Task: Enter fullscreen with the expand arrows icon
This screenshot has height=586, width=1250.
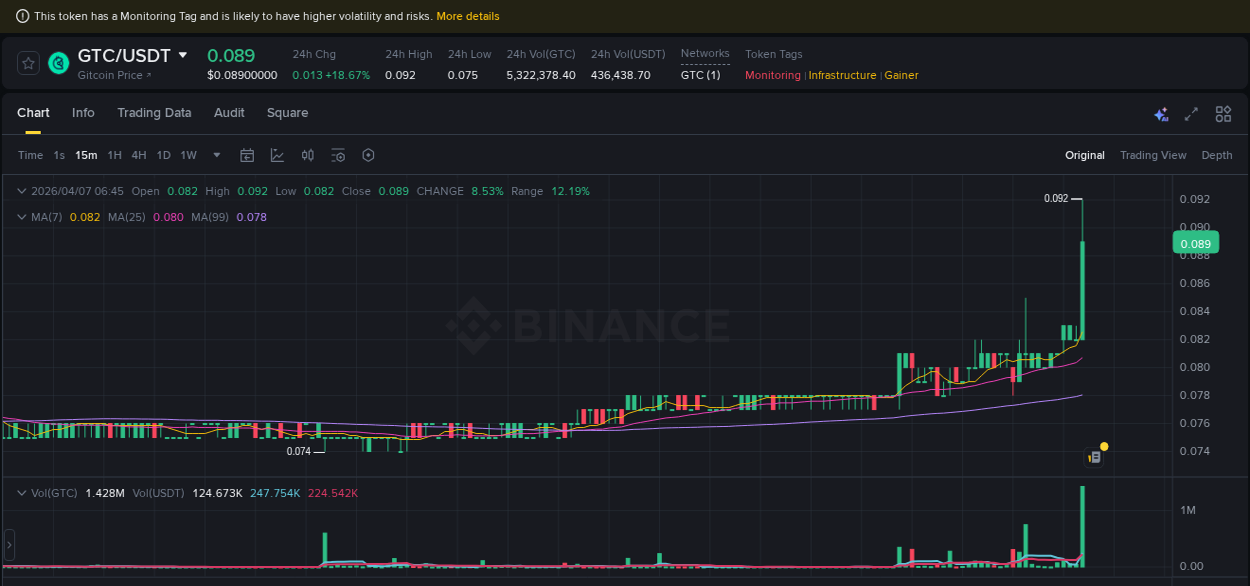Action: pos(1191,114)
